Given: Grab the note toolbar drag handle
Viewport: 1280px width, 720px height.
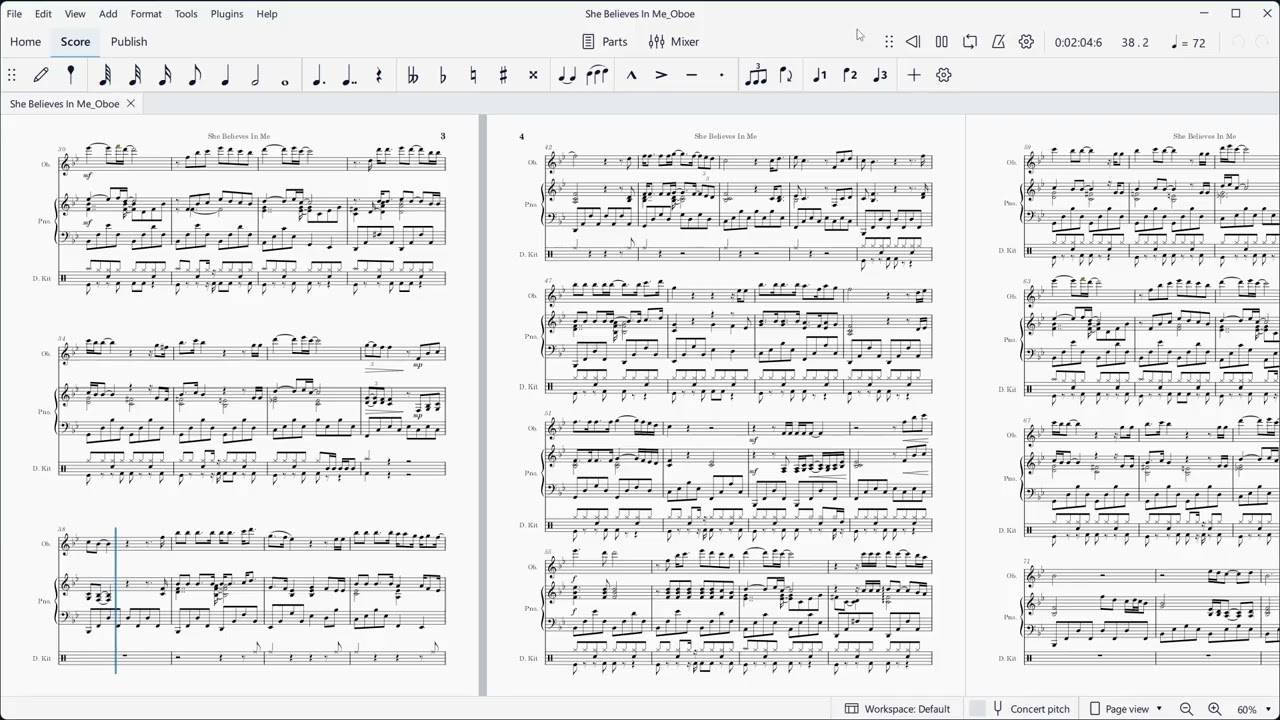Looking at the screenshot, I should [x=12, y=75].
